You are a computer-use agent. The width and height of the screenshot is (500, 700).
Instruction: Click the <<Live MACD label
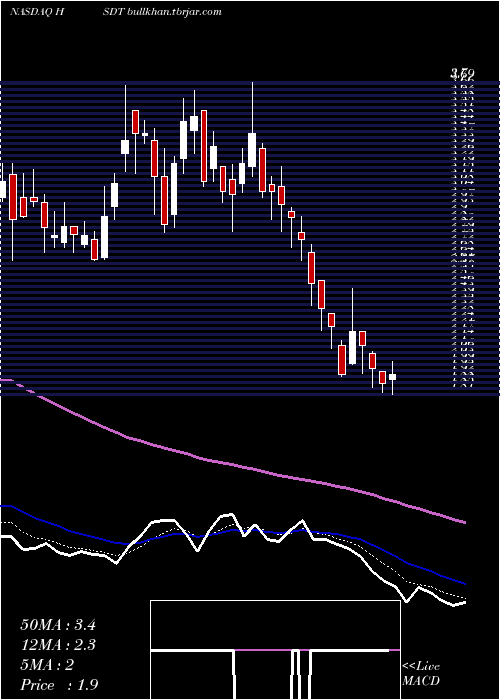[x=421, y=674]
